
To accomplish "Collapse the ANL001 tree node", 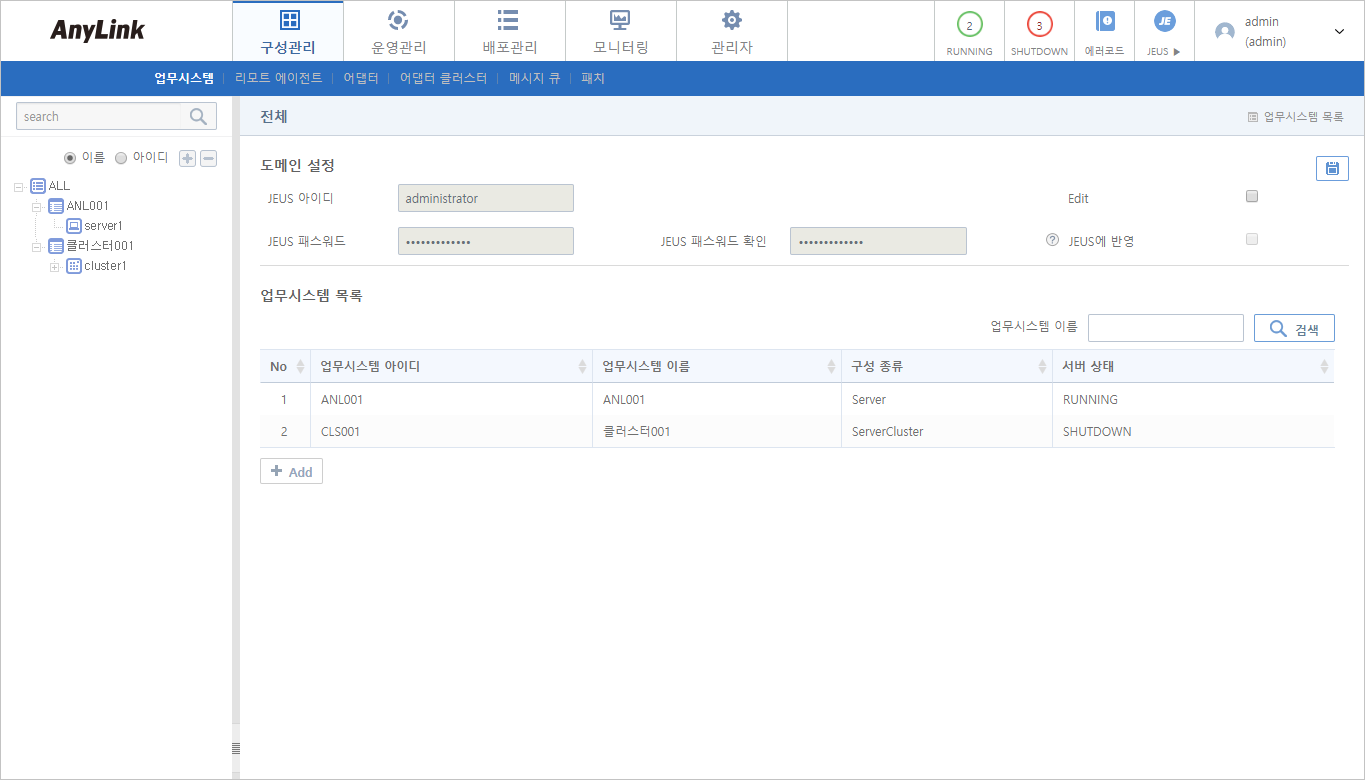I will click(37, 206).
